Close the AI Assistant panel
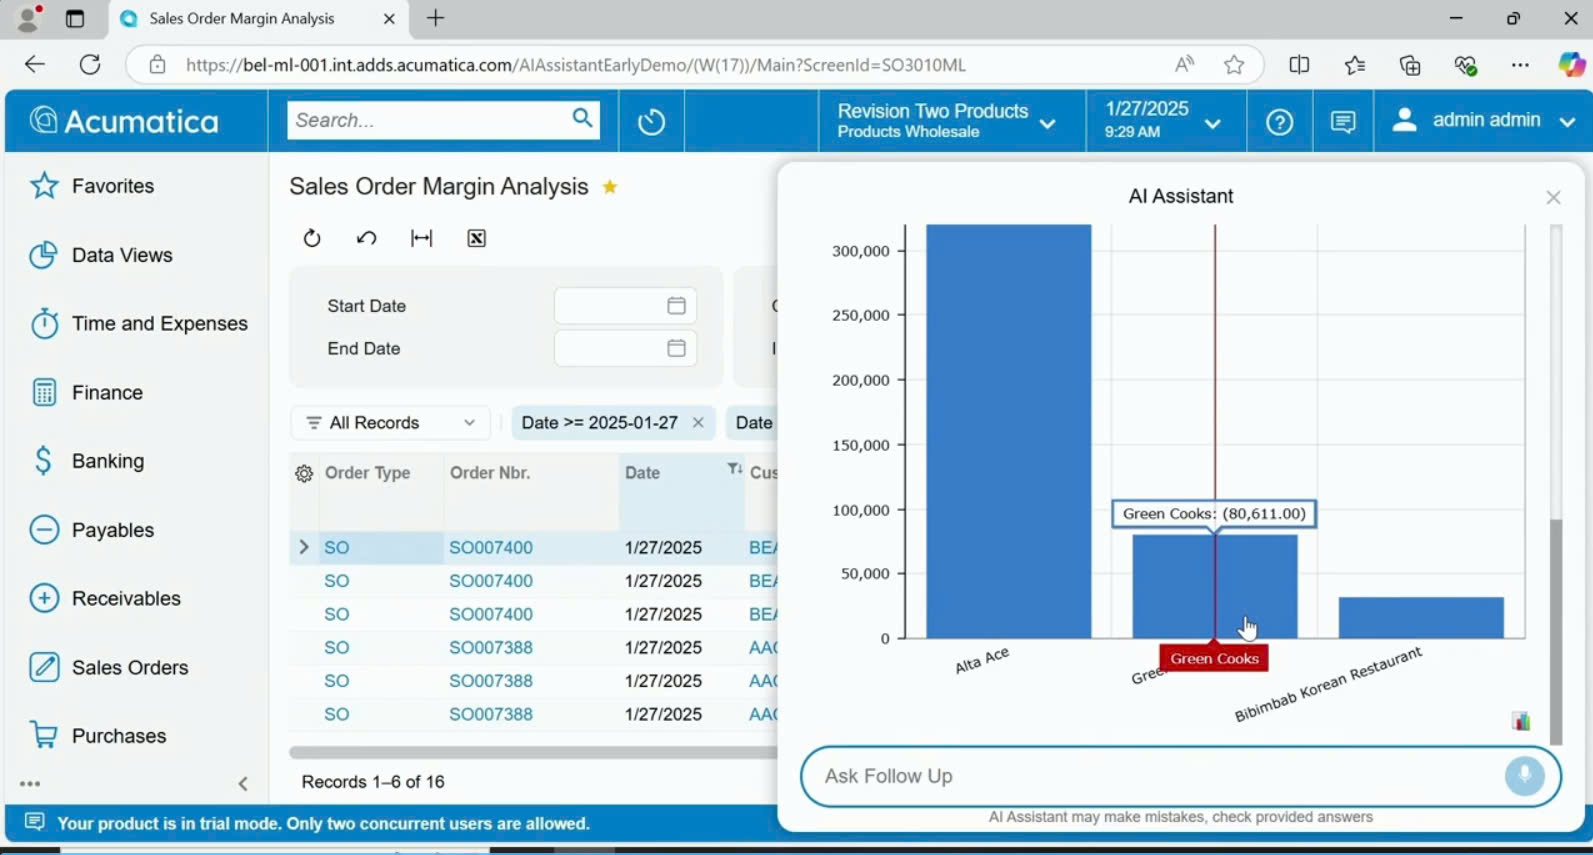Viewport: 1593px width, 855px height. [x=1553, y=198]
